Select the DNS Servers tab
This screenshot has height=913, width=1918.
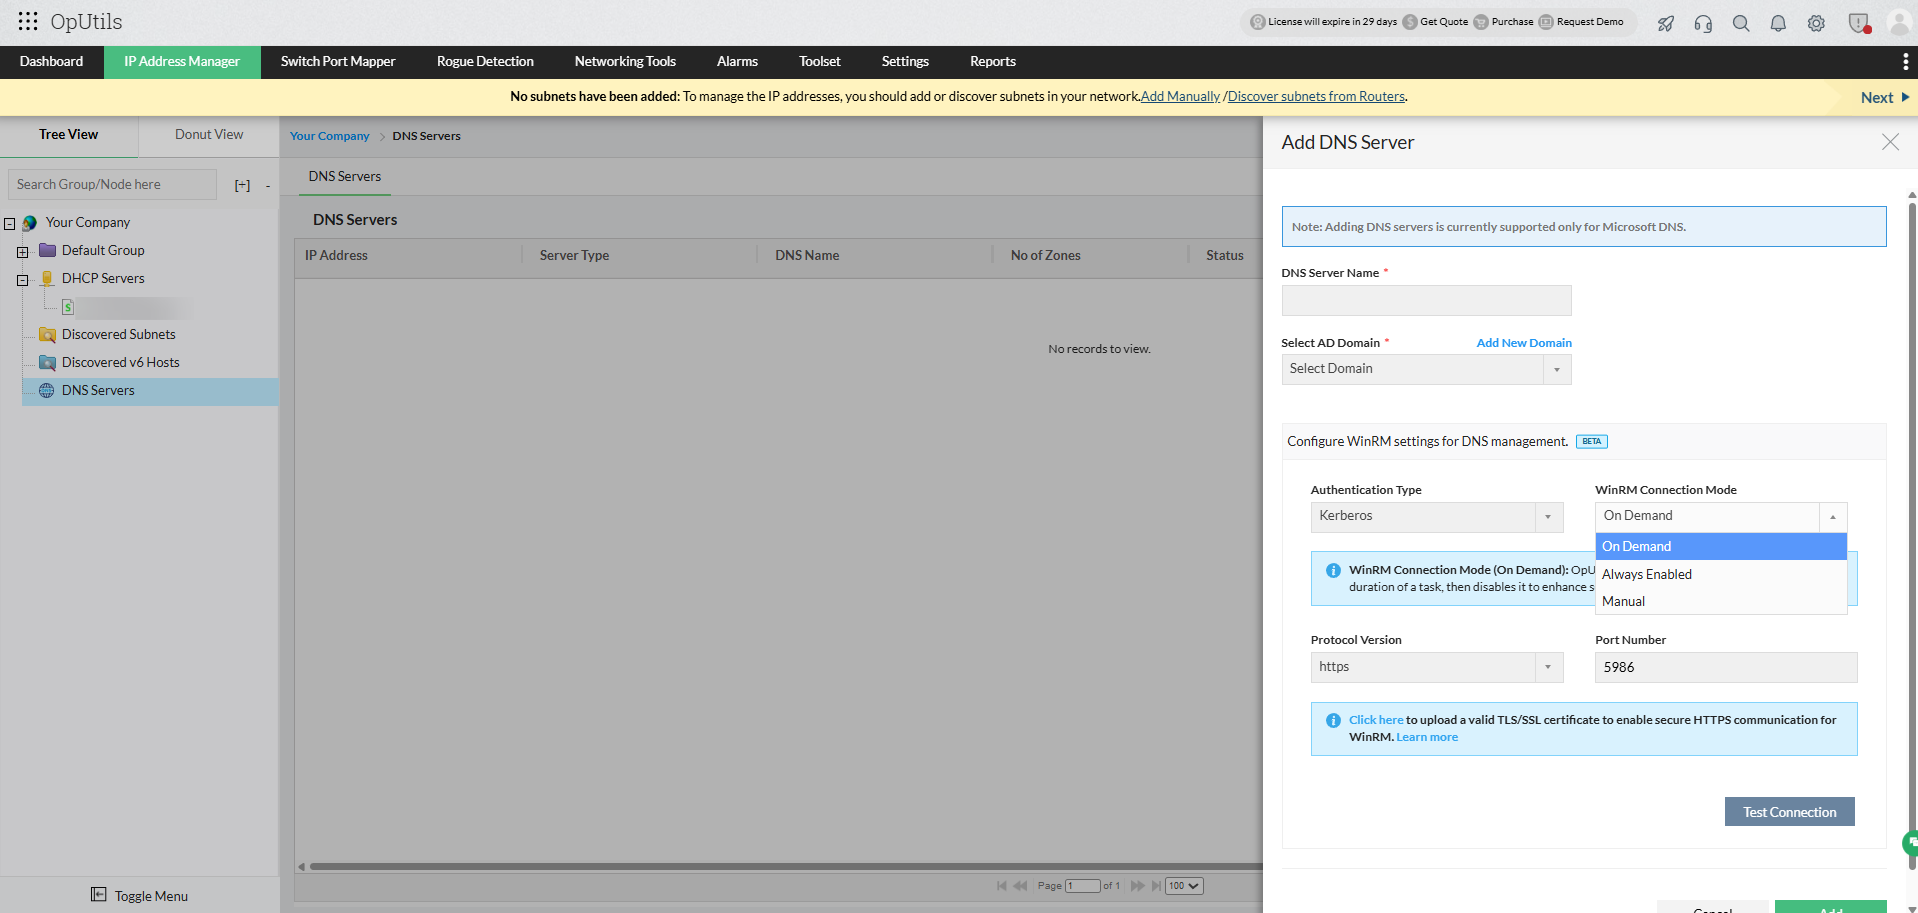point(345,177)
